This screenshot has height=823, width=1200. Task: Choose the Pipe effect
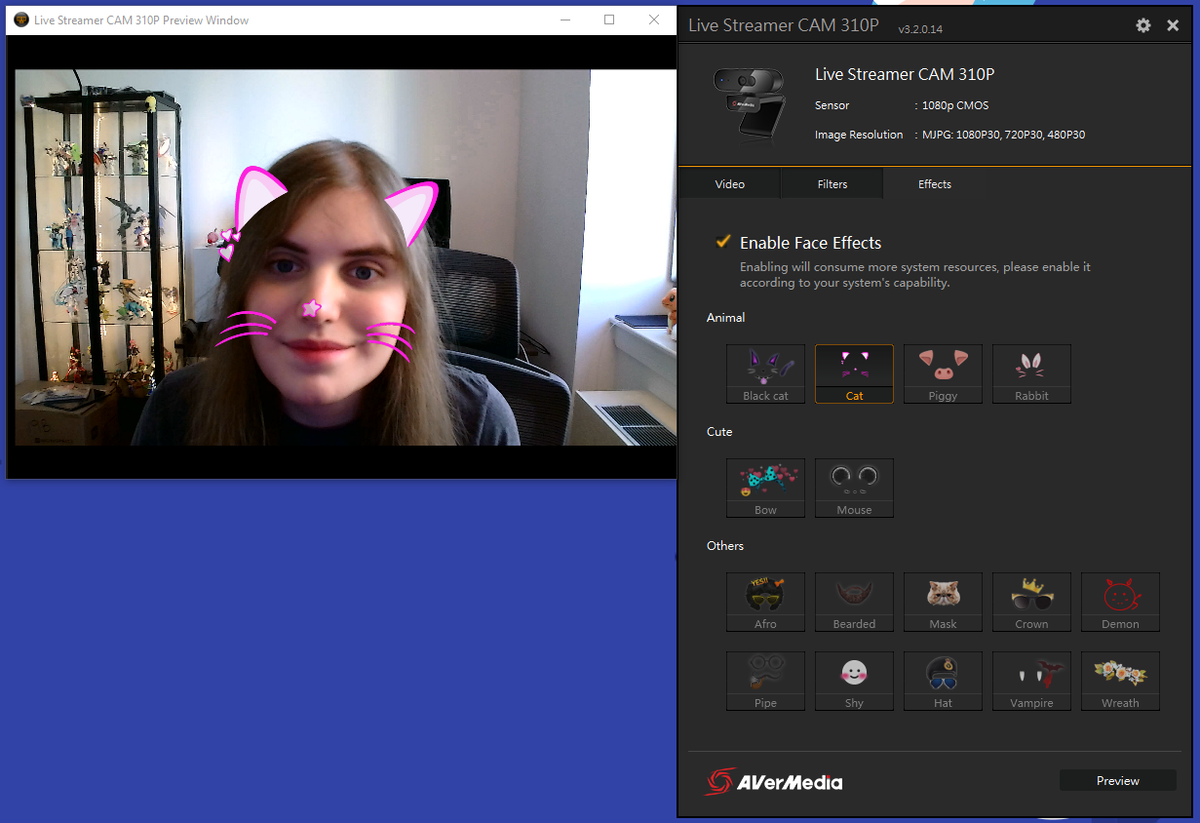(765, 681)
